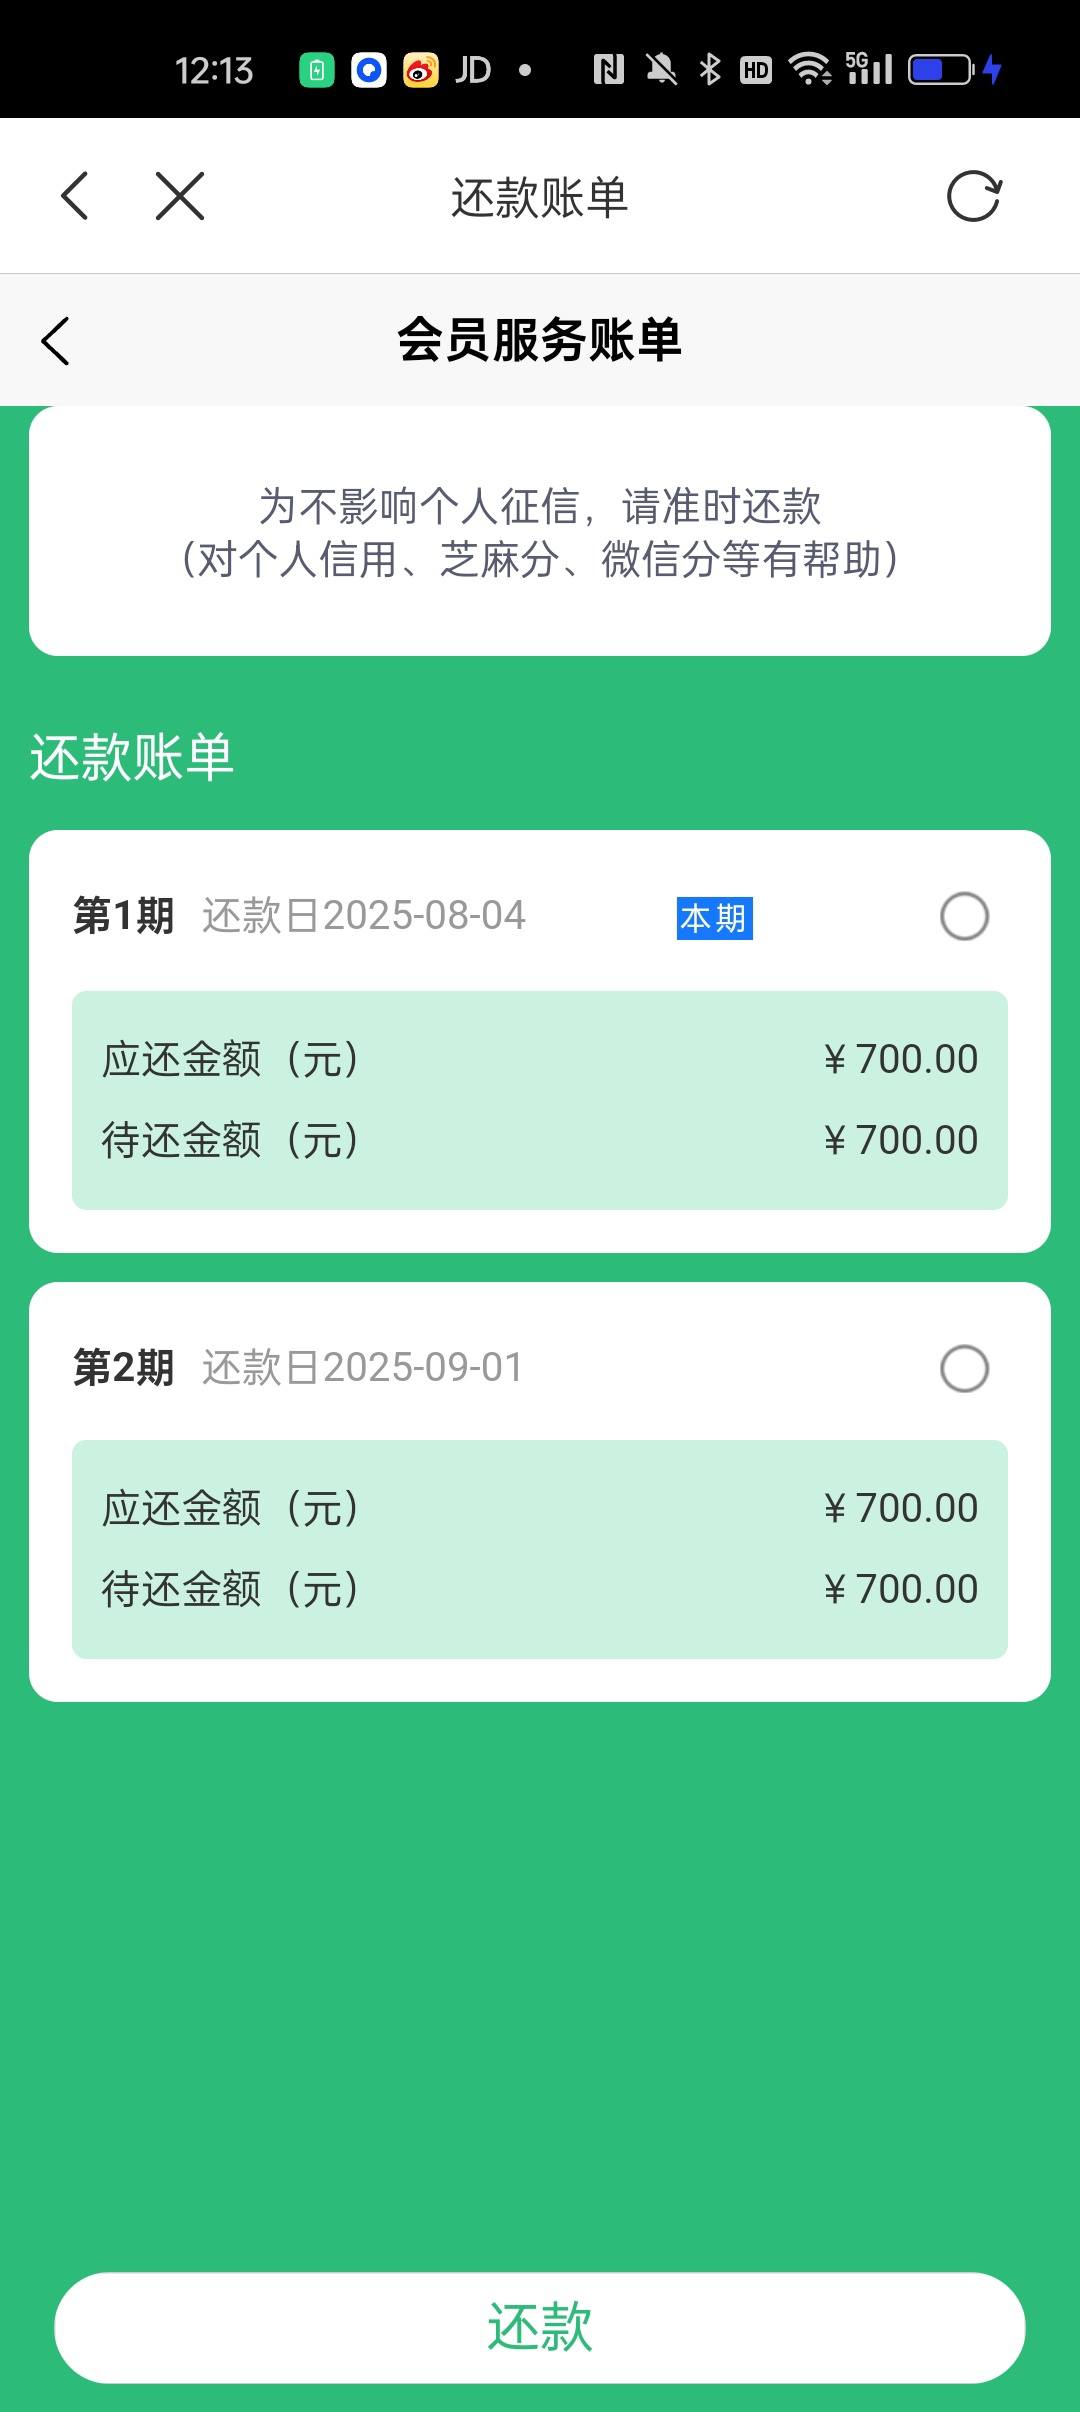Tap the refresh icon in top bar

click(973, 196)
